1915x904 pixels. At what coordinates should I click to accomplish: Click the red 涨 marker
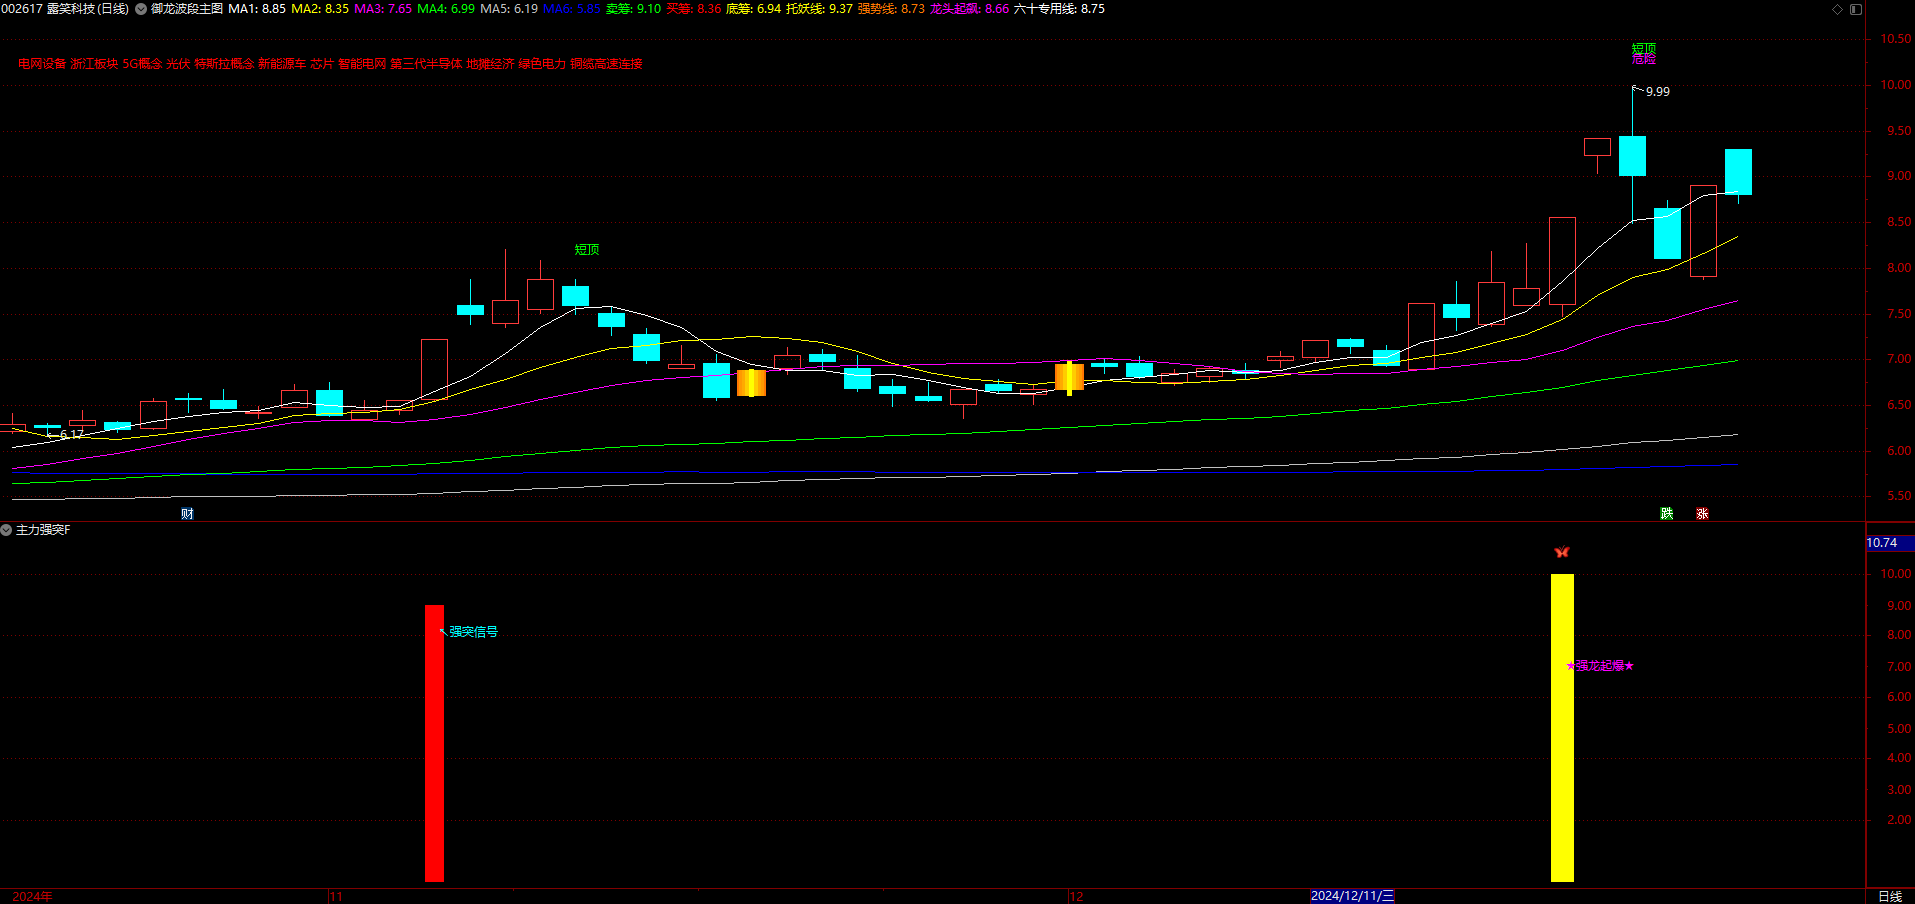tap(1702, 514)
